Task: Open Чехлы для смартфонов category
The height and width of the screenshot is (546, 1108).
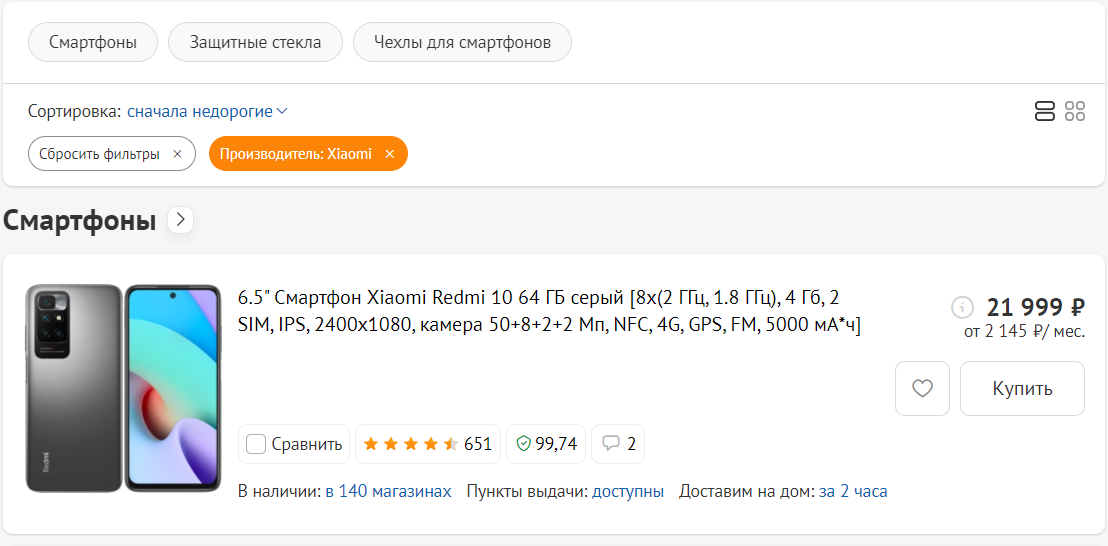Action: tap(462, 42)
